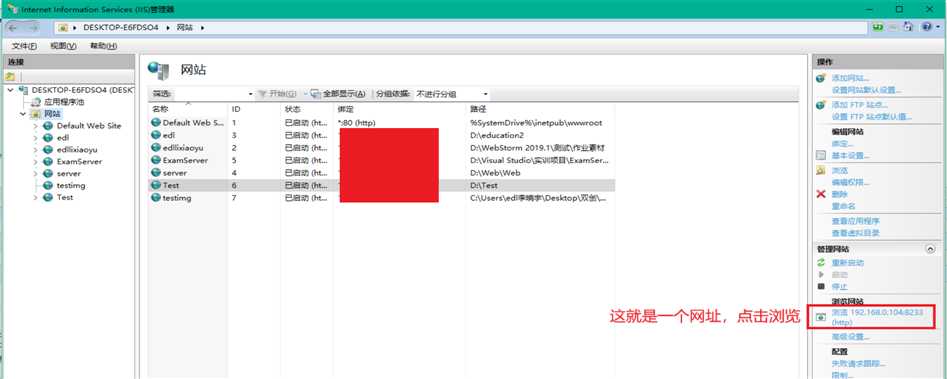Select testimg row name in sites list

click(x=177, y=198)
